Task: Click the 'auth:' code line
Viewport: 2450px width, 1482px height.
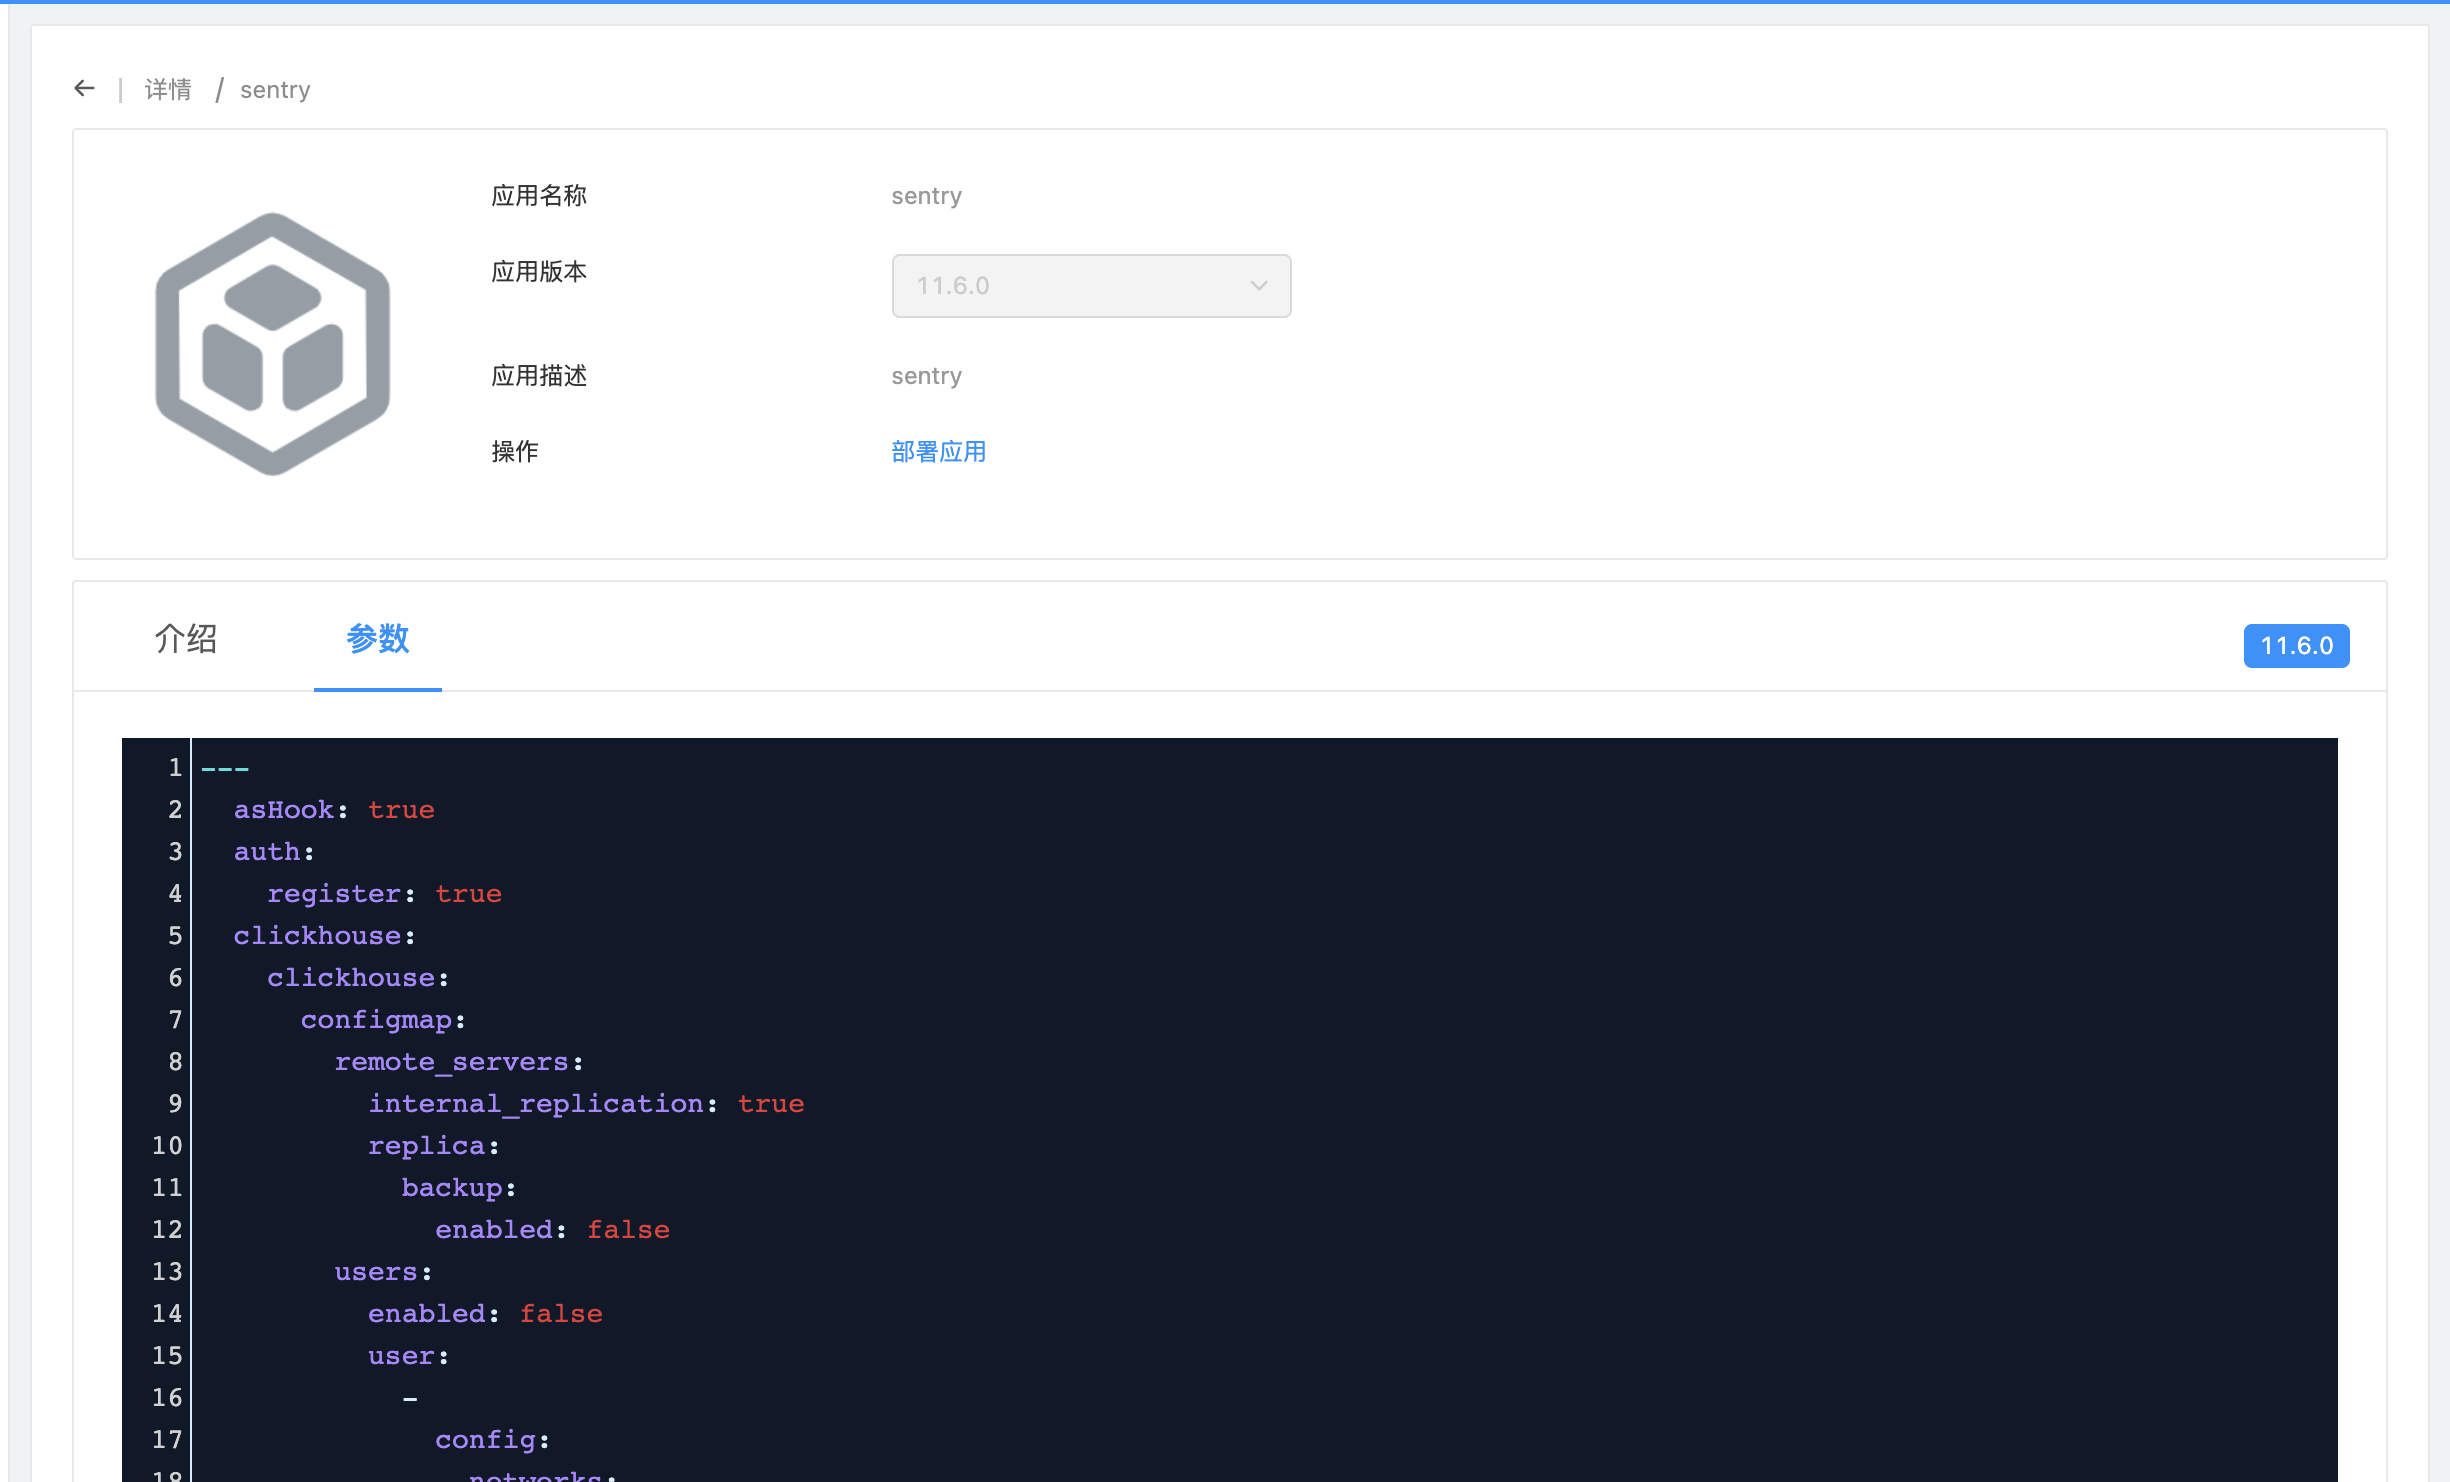Action: 274,852
